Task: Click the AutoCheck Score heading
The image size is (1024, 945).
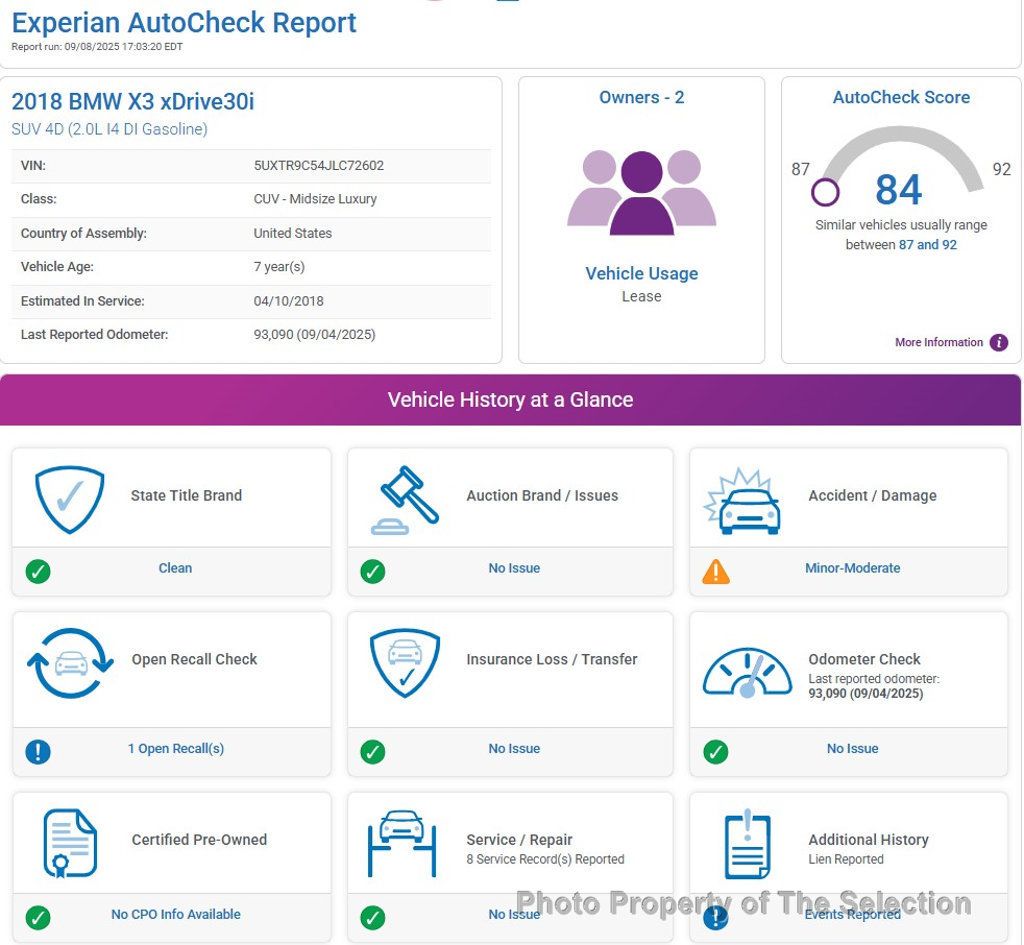Action: 901,97
